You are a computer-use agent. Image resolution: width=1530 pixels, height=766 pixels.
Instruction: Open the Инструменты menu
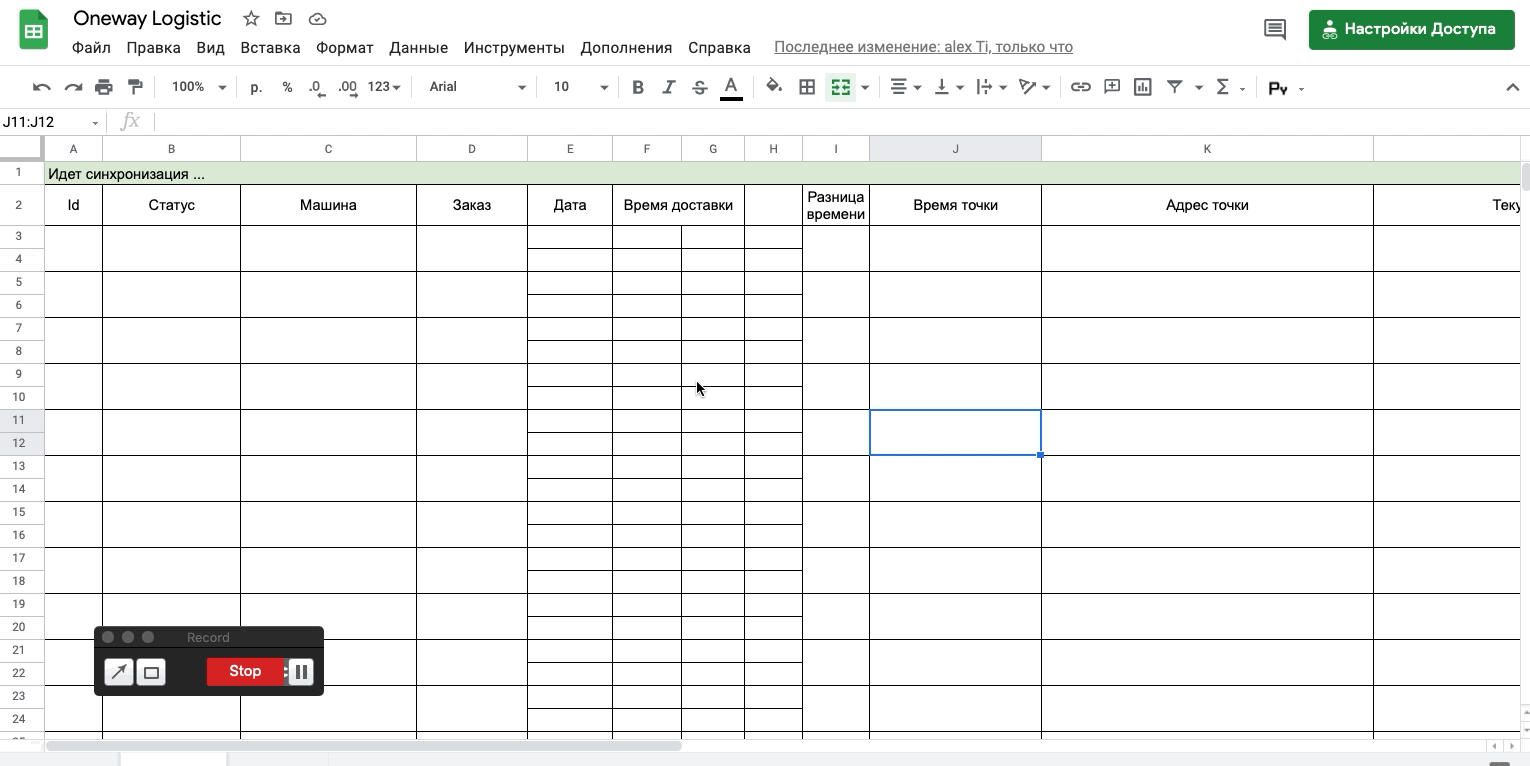pos(514,47)
